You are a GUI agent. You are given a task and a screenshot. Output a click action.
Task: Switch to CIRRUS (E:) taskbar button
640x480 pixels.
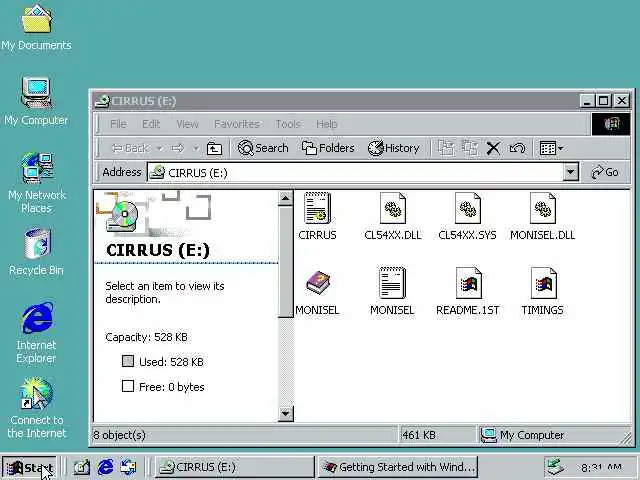click(235, 467)
